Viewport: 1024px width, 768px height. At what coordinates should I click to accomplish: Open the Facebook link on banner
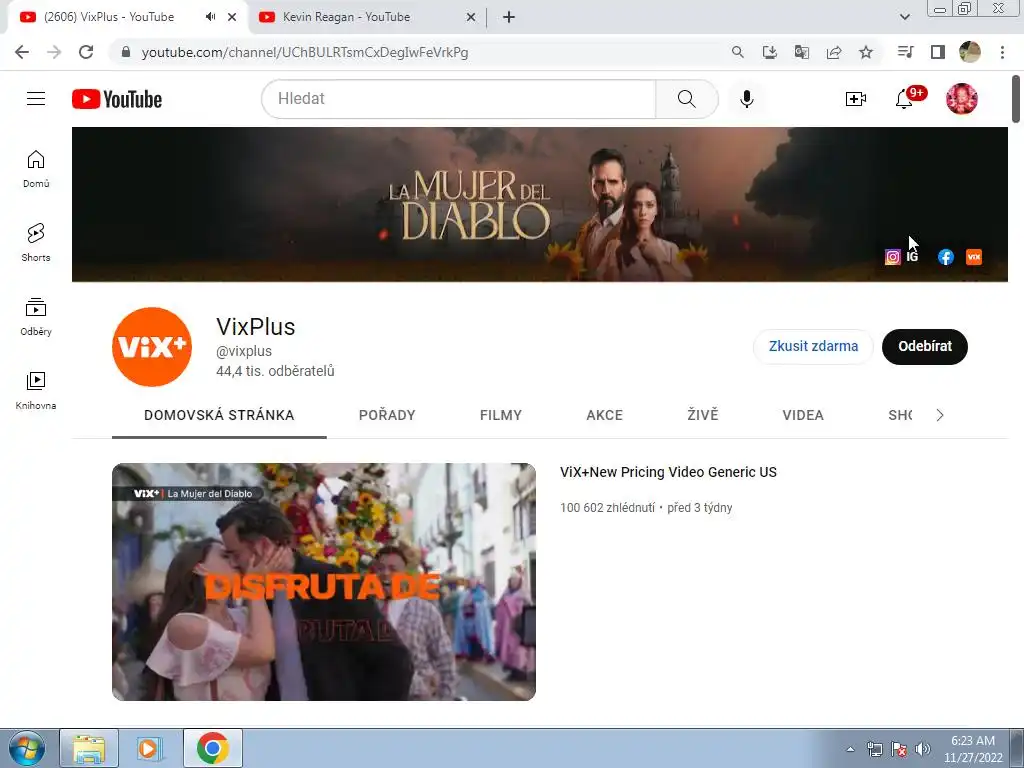point(946,257)
